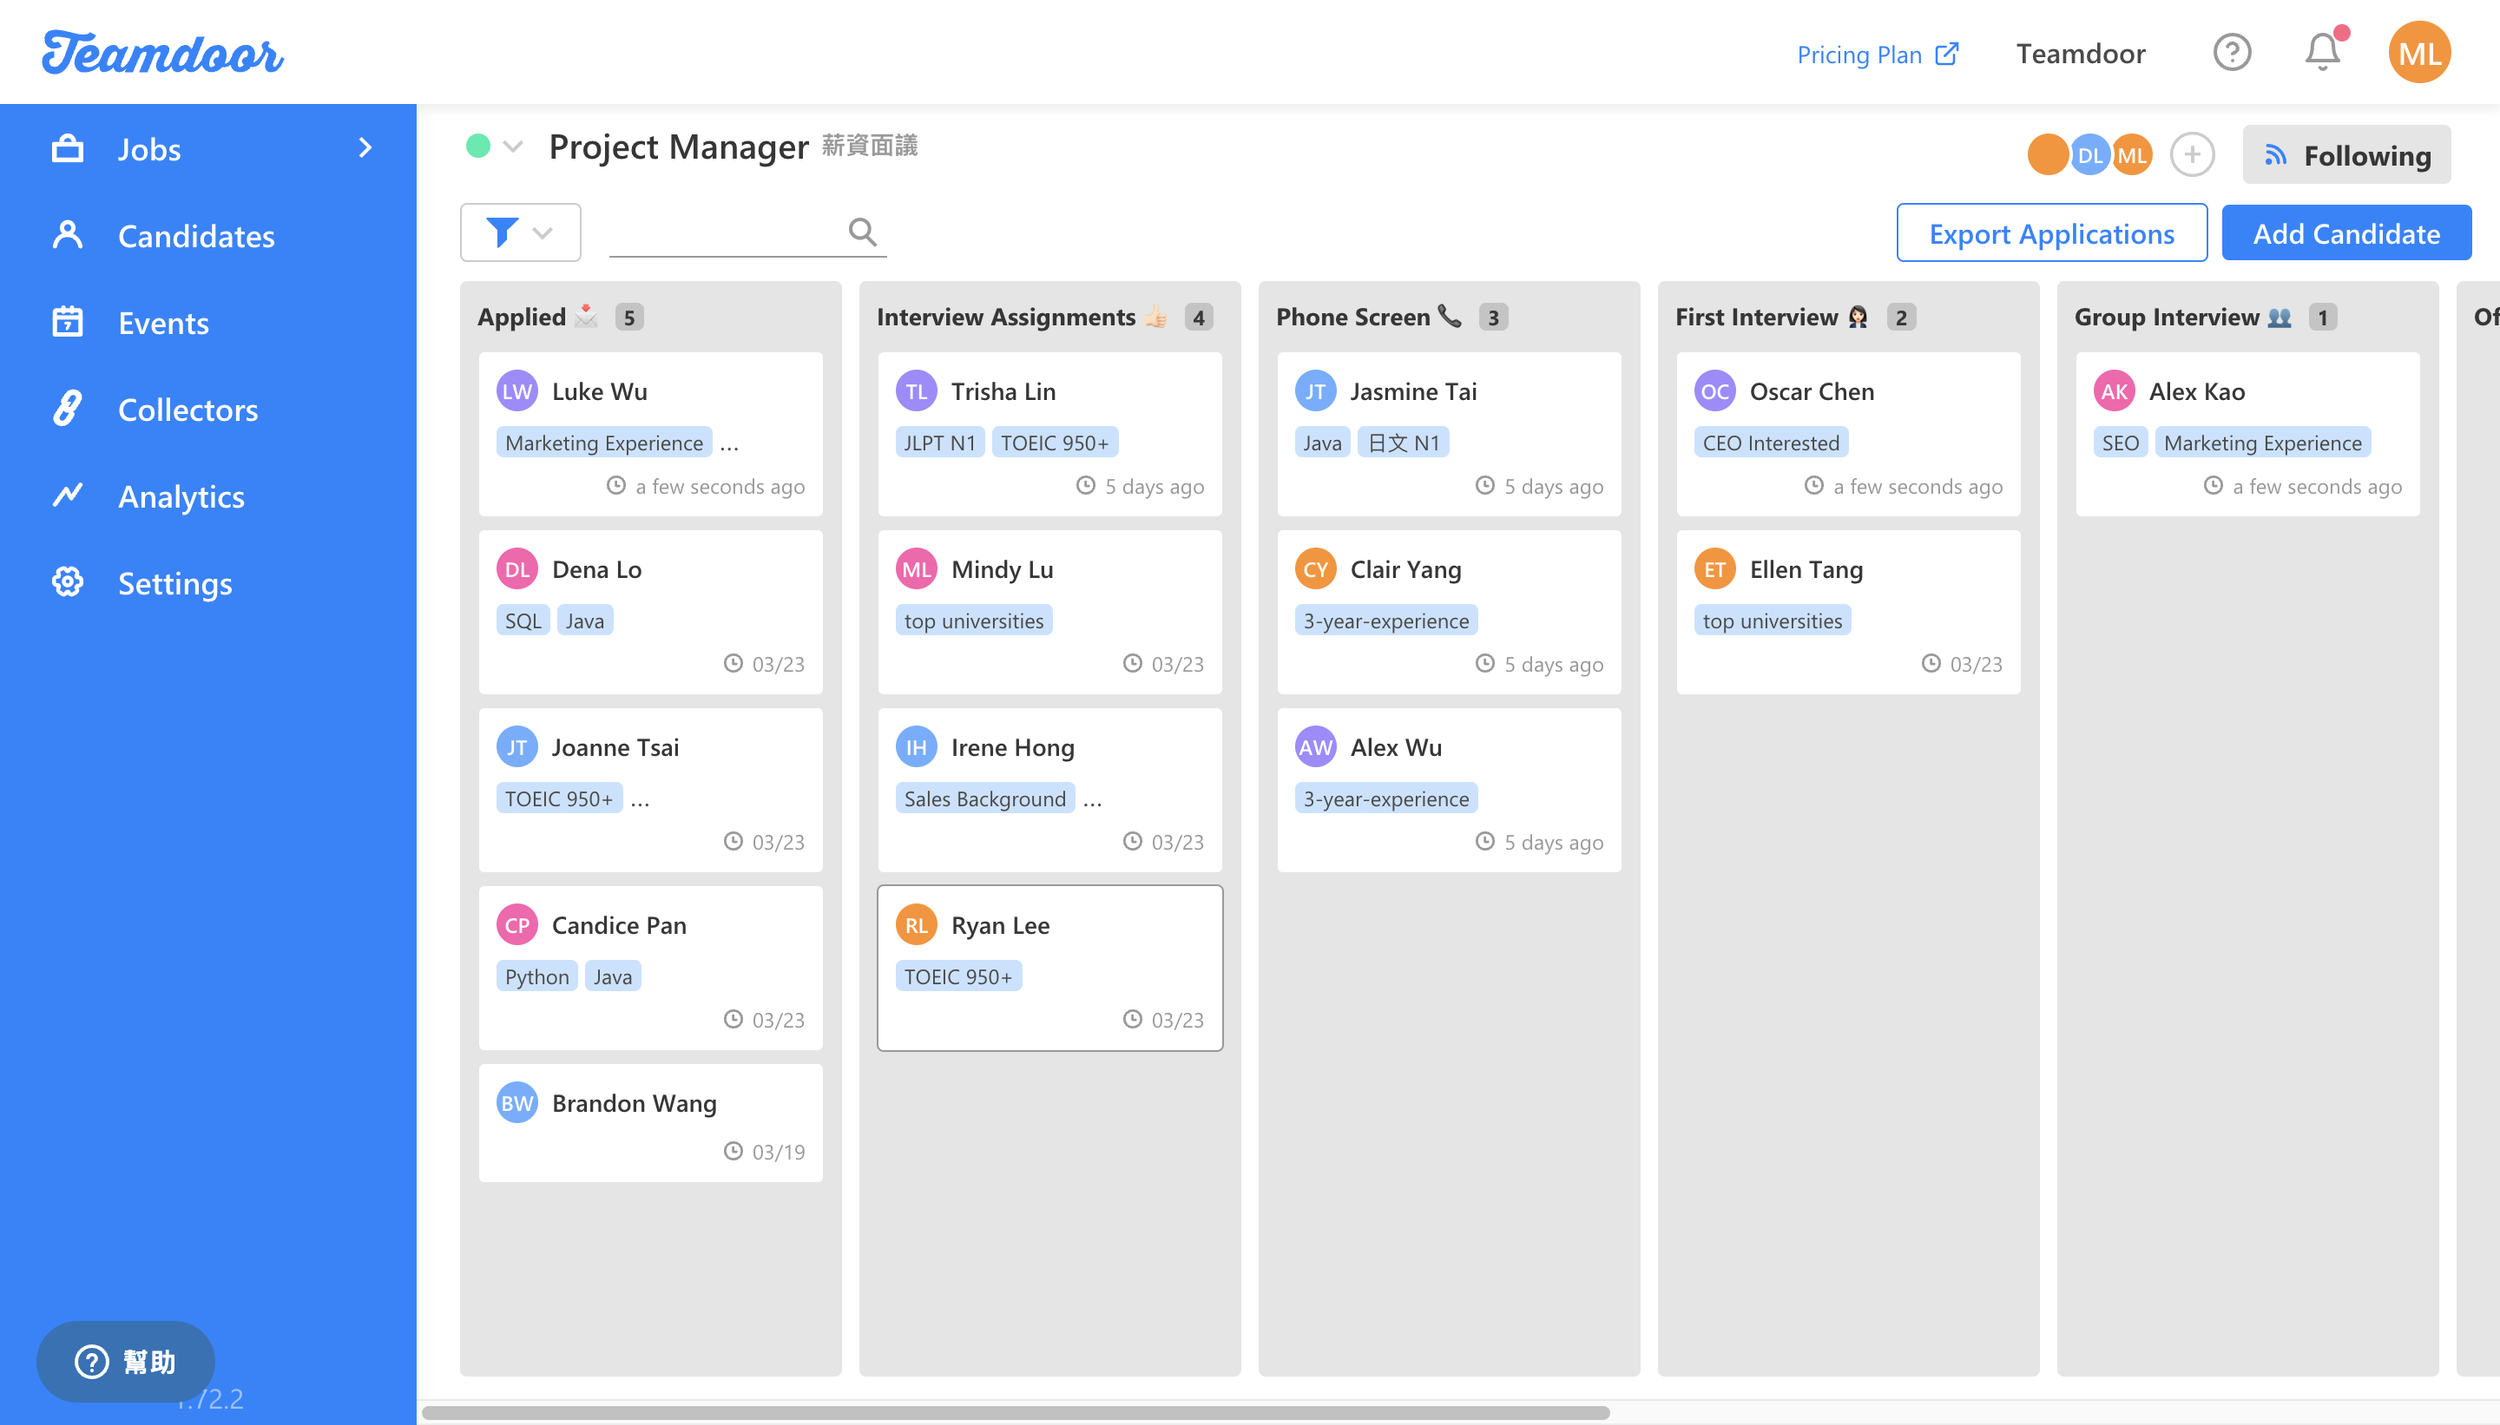2500x1425 pixels.
Task: Open the notifications bell
Action: pos(2322,52)
